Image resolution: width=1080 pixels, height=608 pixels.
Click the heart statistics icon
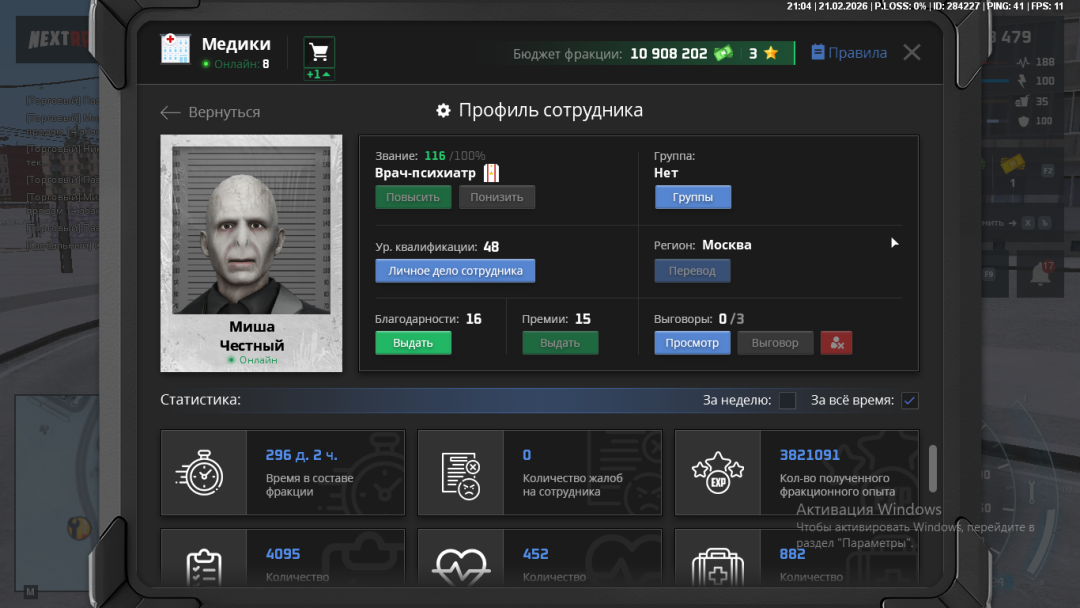pos(461,565)
